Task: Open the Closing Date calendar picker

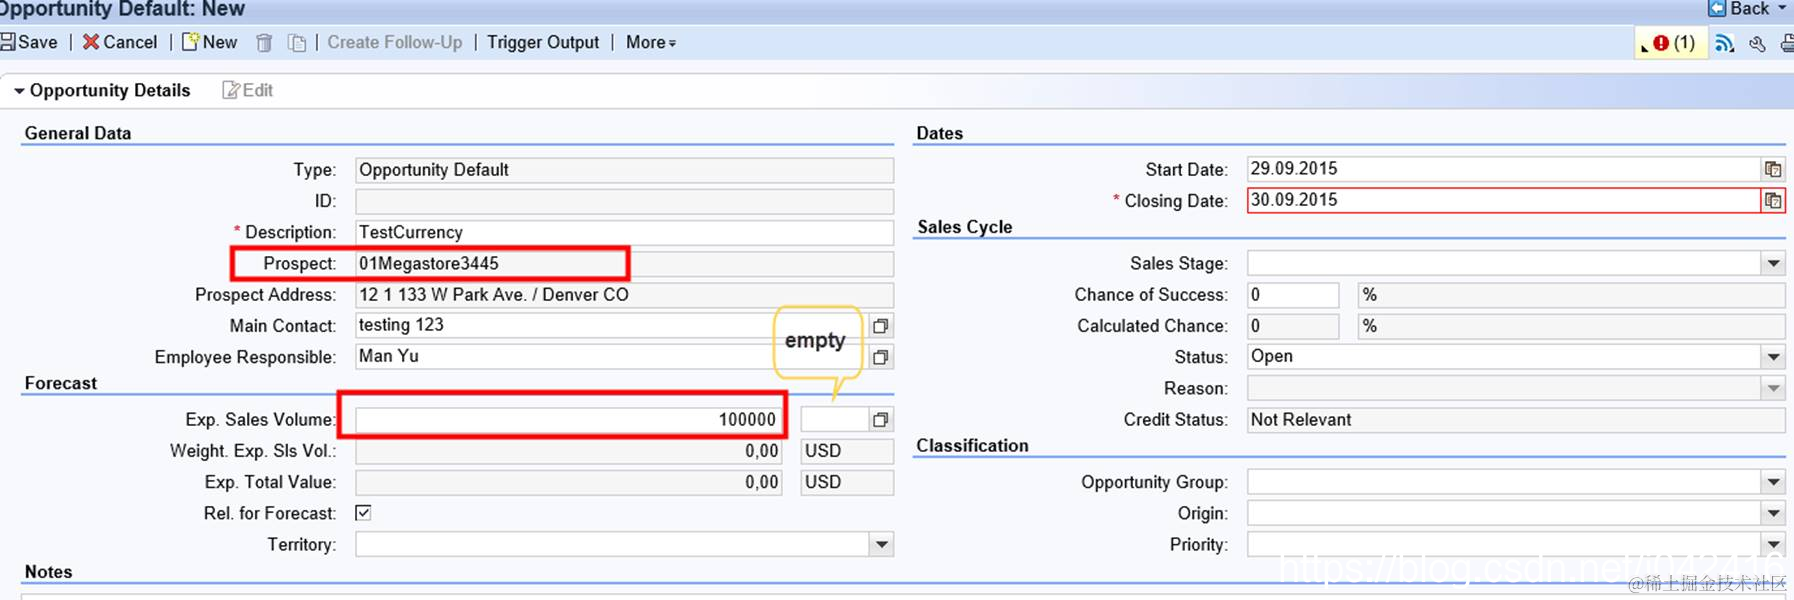Action: click(1773, 200)
